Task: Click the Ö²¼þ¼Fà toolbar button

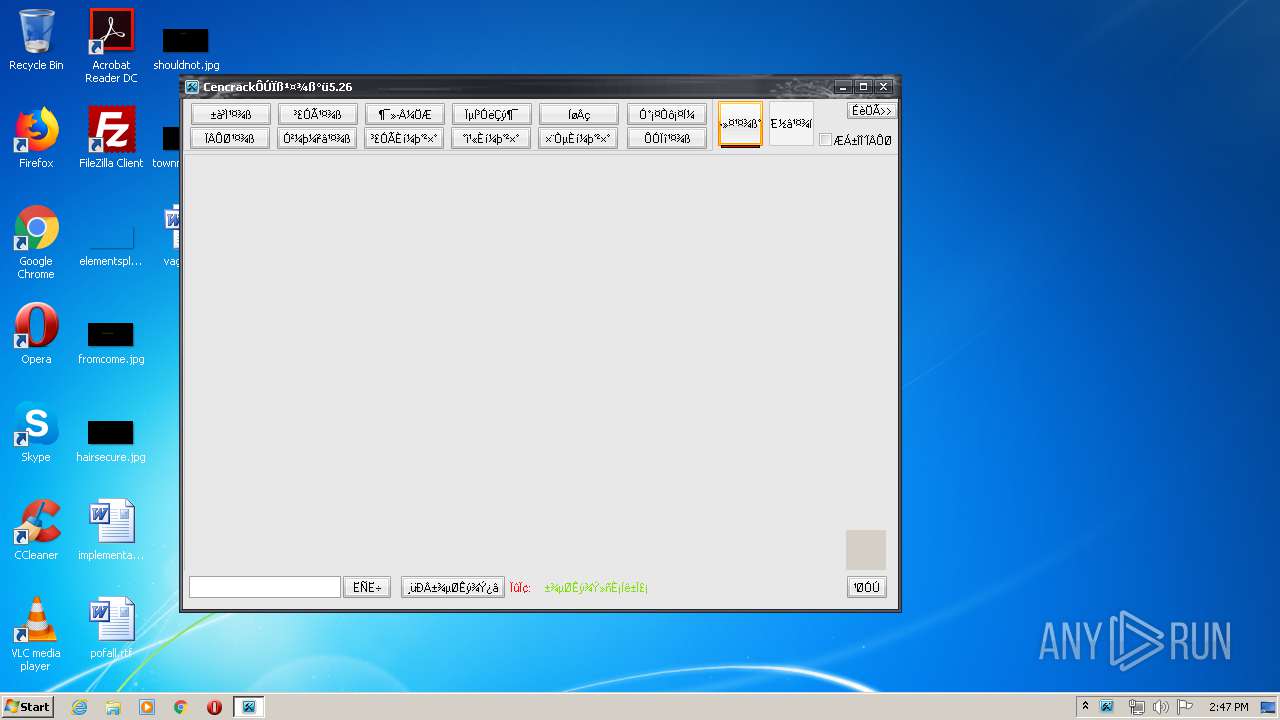Action: (x=317, y=138)
